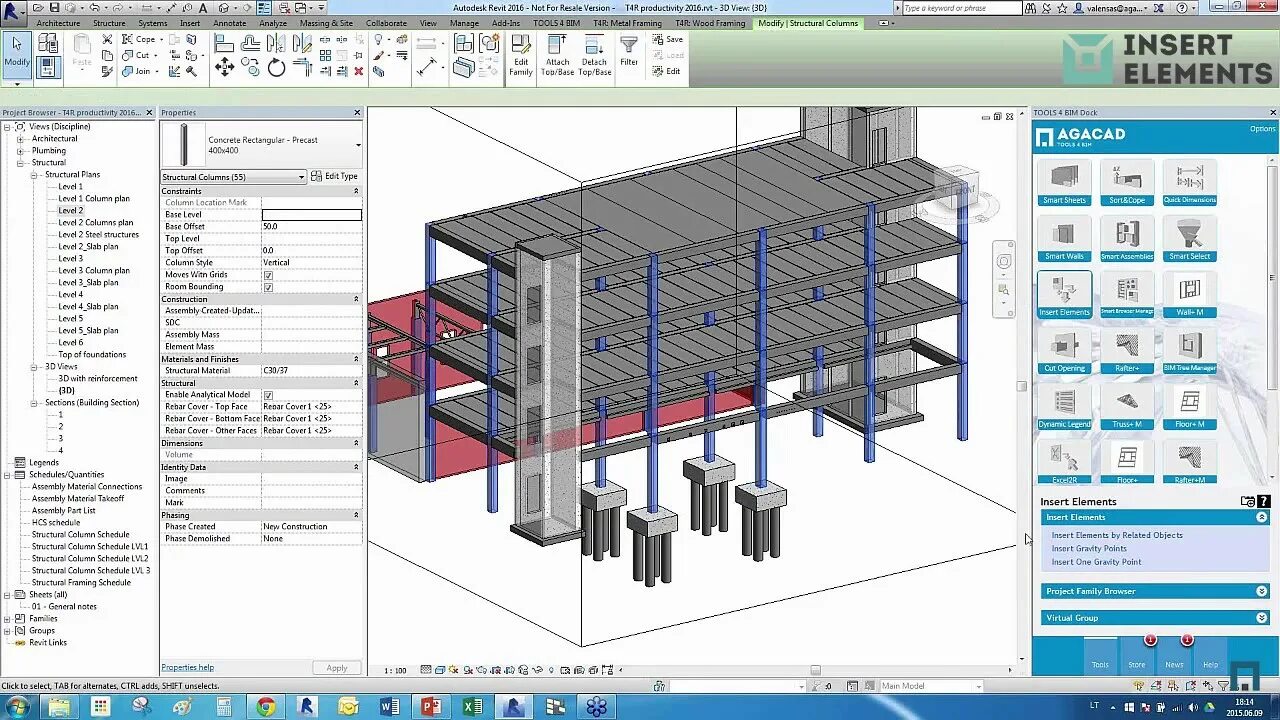
Task: Open the Store tab in dock
Action: tap(1137, 656)
